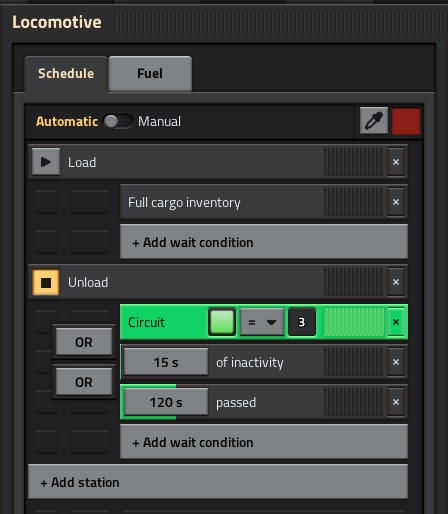Open the equals comparator dropdown
The width and height of the screenshot is (448, 514).
tap(262, 322)
